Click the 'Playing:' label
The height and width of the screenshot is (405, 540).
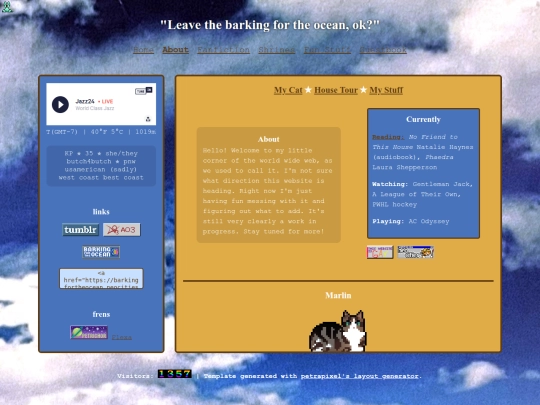[x=388, y=221]
